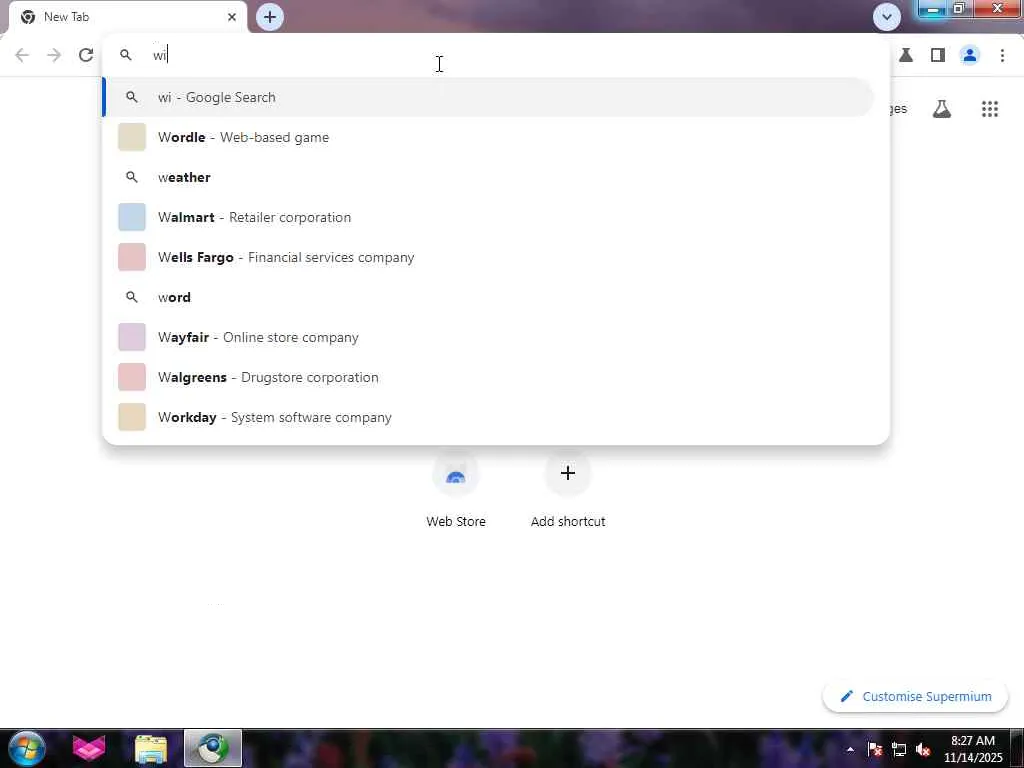The image size is (1024, 768).
Task: Pick the 'word' search suggestion
Action: [488, 297]
